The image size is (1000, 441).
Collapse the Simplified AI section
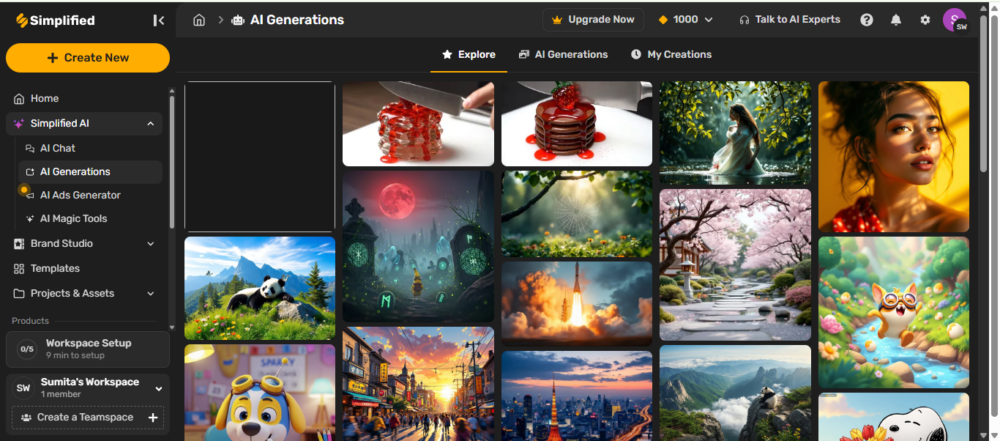150,124
